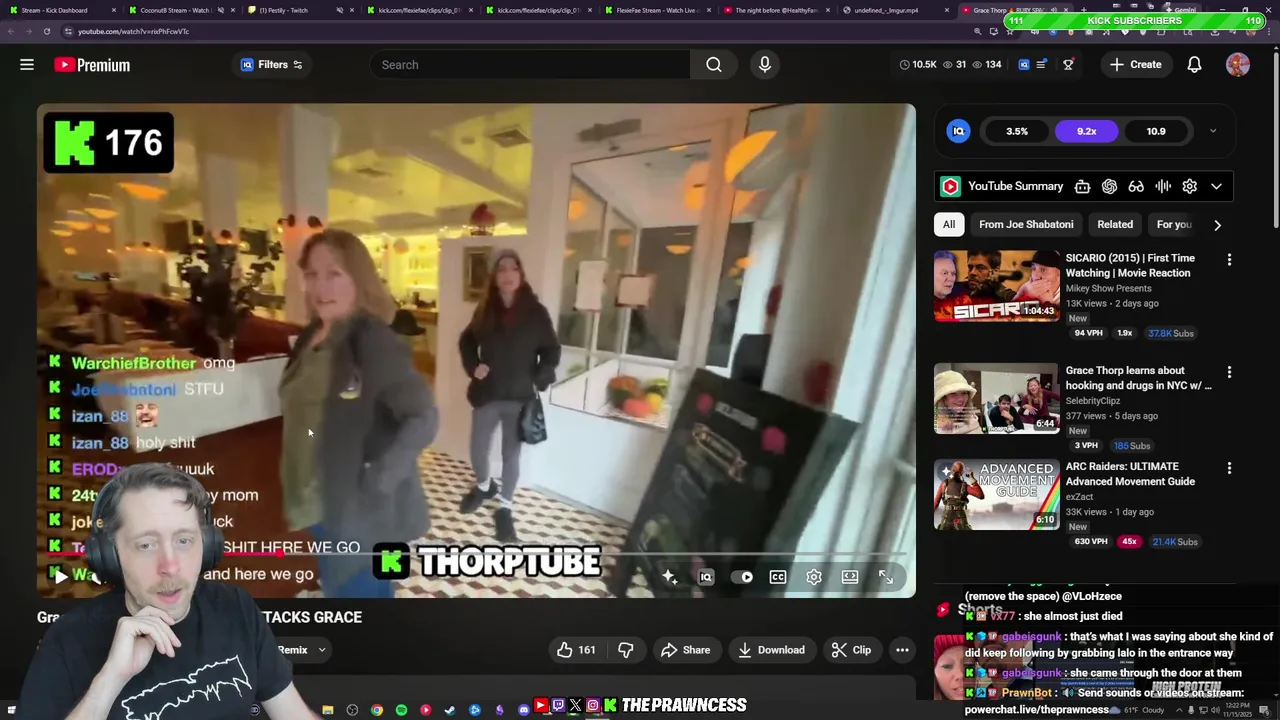This screenshot has width=1280, height=720.
Task: Clip the video
Action: (852, 650)
